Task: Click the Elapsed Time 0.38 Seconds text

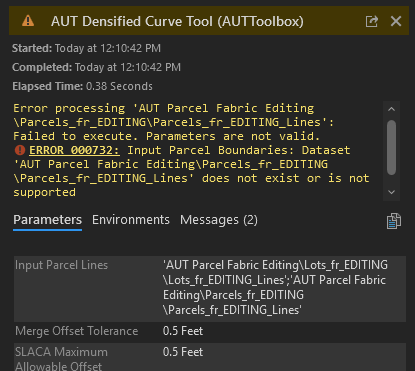Action: click(82, 86)
